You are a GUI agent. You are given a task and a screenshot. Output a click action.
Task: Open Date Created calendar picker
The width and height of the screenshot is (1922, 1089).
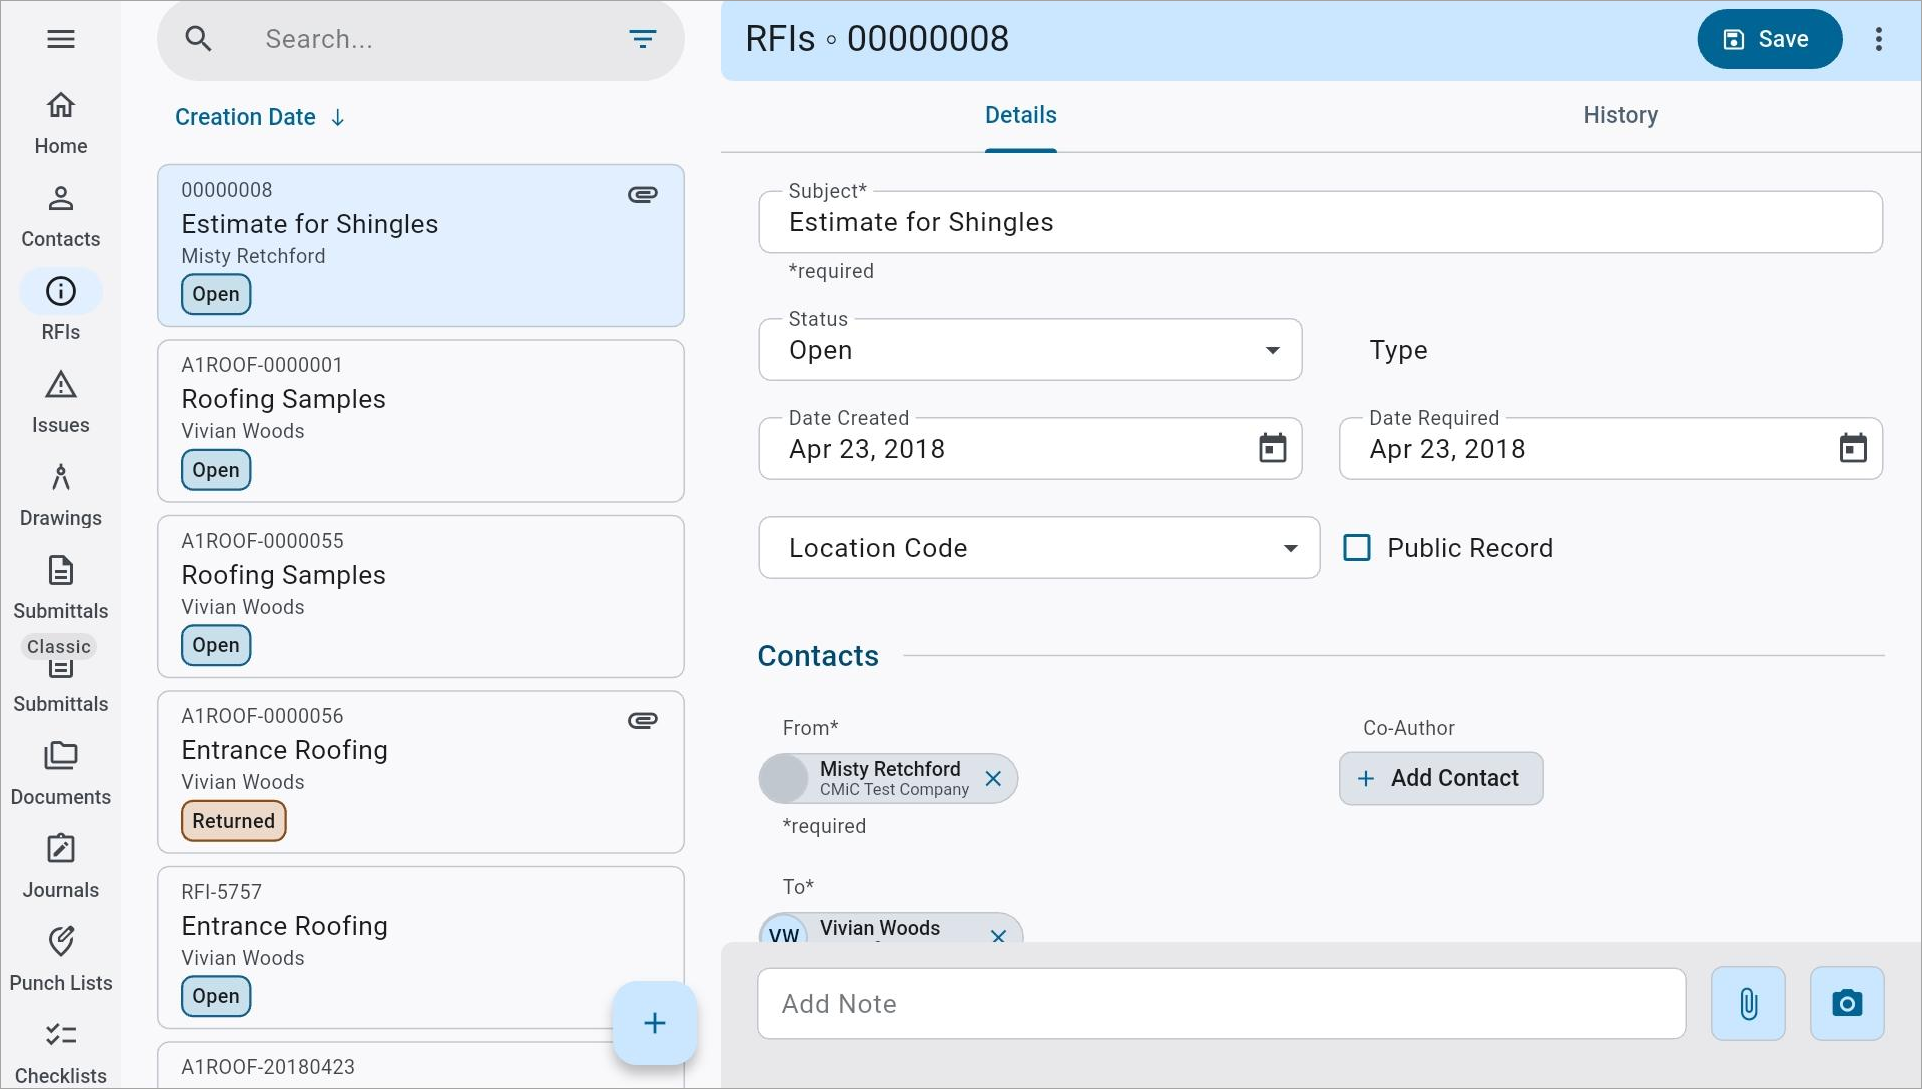click(x=1272, y=448)
